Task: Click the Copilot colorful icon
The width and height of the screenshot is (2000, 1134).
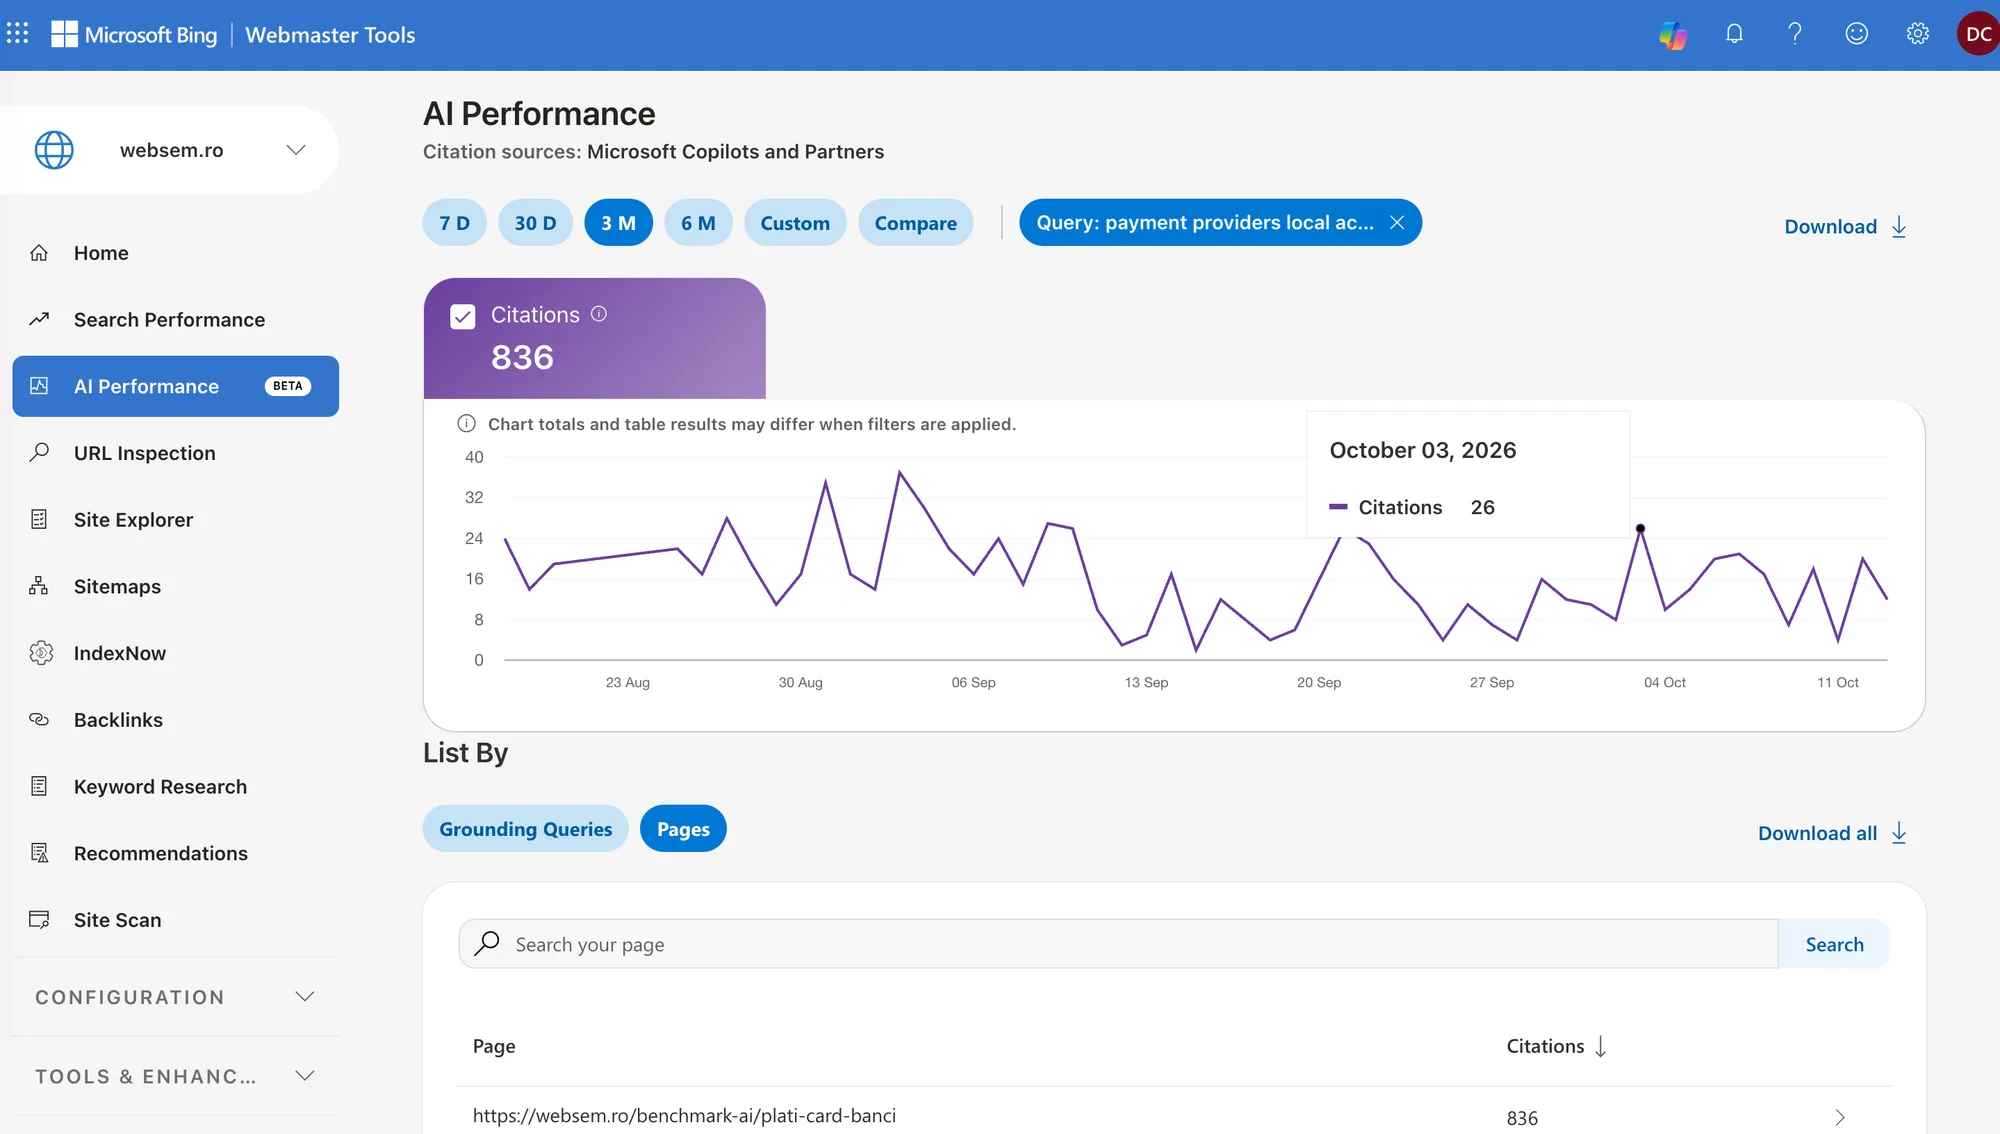Action: (x=1673, y=35)
